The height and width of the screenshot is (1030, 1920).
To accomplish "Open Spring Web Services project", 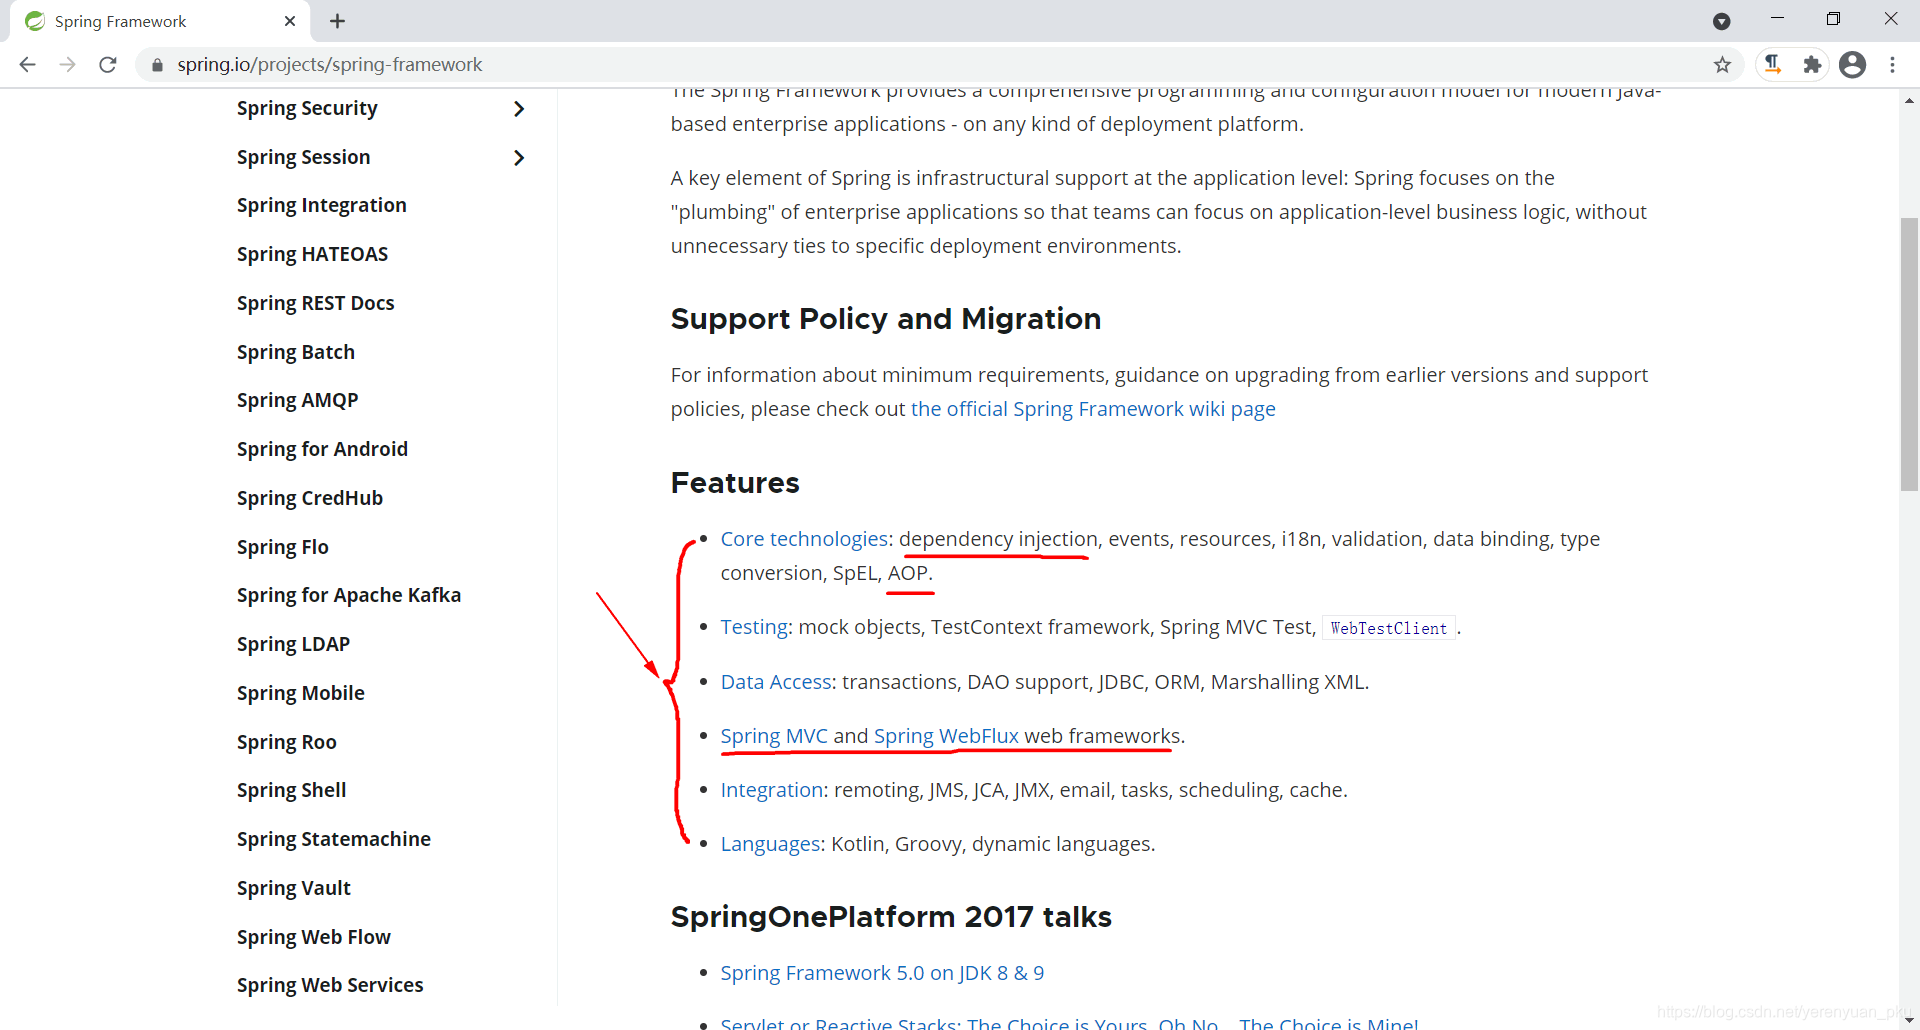I will coord(330,985).
